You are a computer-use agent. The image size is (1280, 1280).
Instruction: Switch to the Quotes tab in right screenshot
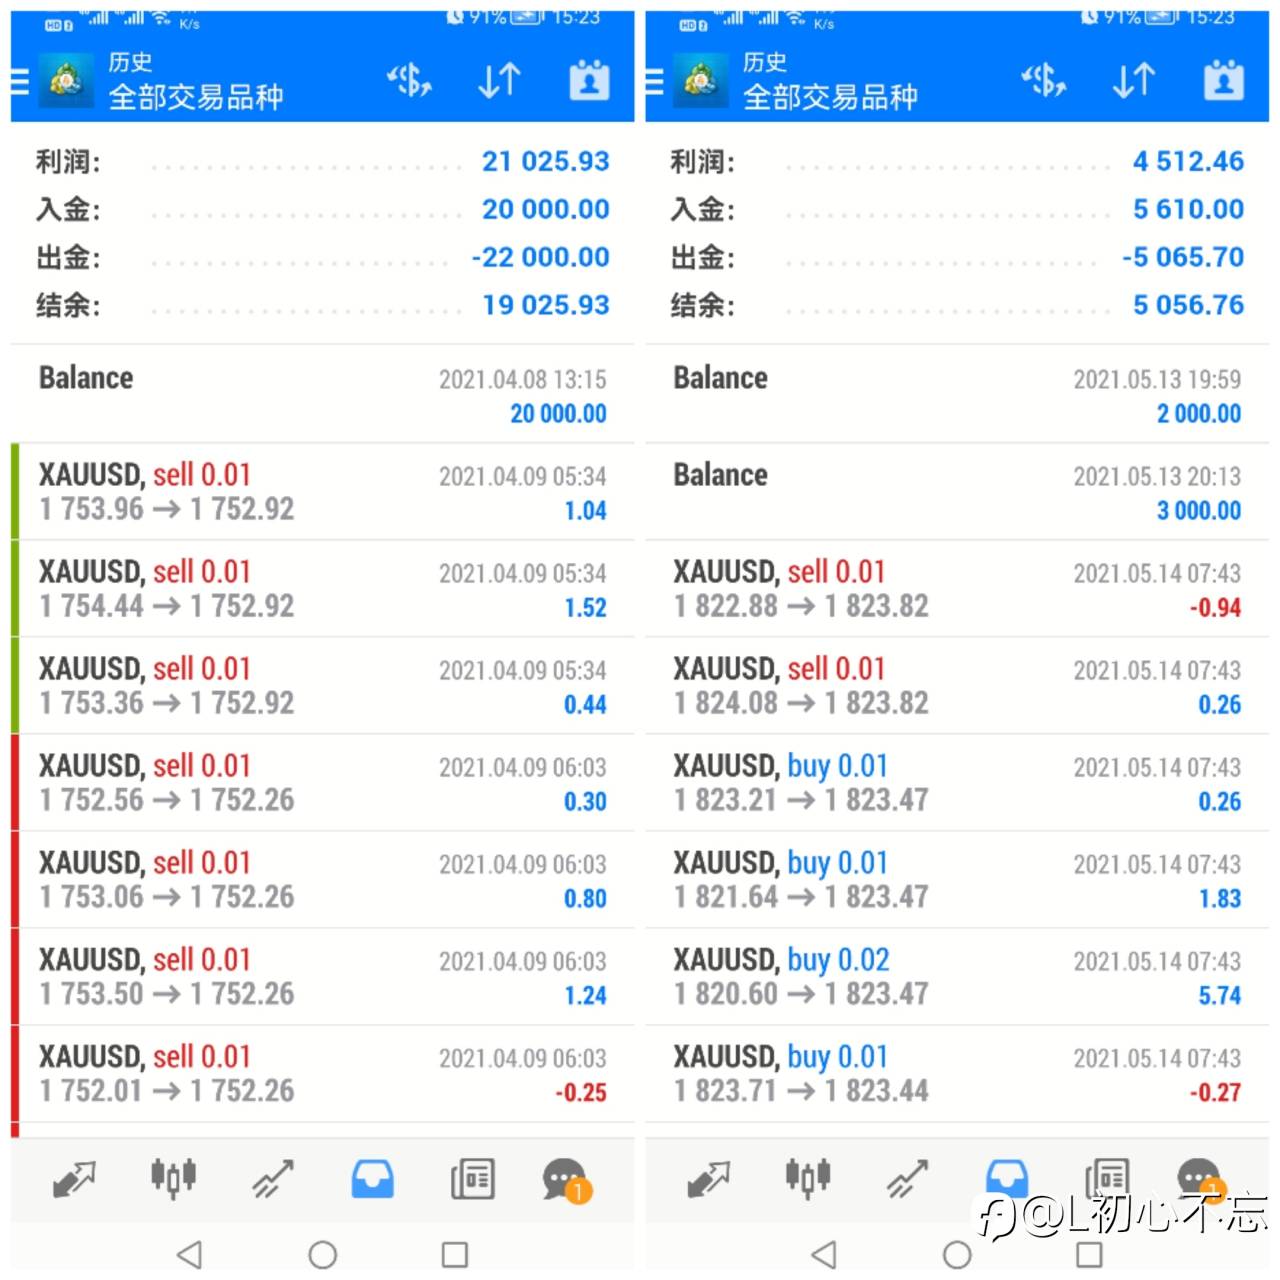tap(709, 1179)
